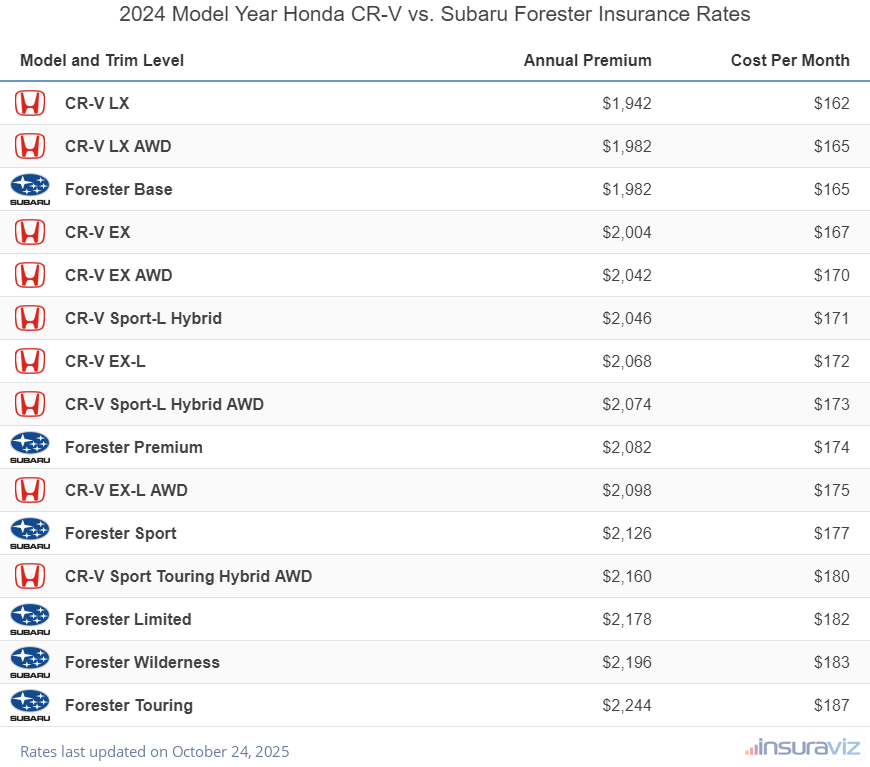This screenshot has width=870, height=767.
Task: Click the Cost Per Month column header
Action: pyautogui.click(x=790, y=60)
